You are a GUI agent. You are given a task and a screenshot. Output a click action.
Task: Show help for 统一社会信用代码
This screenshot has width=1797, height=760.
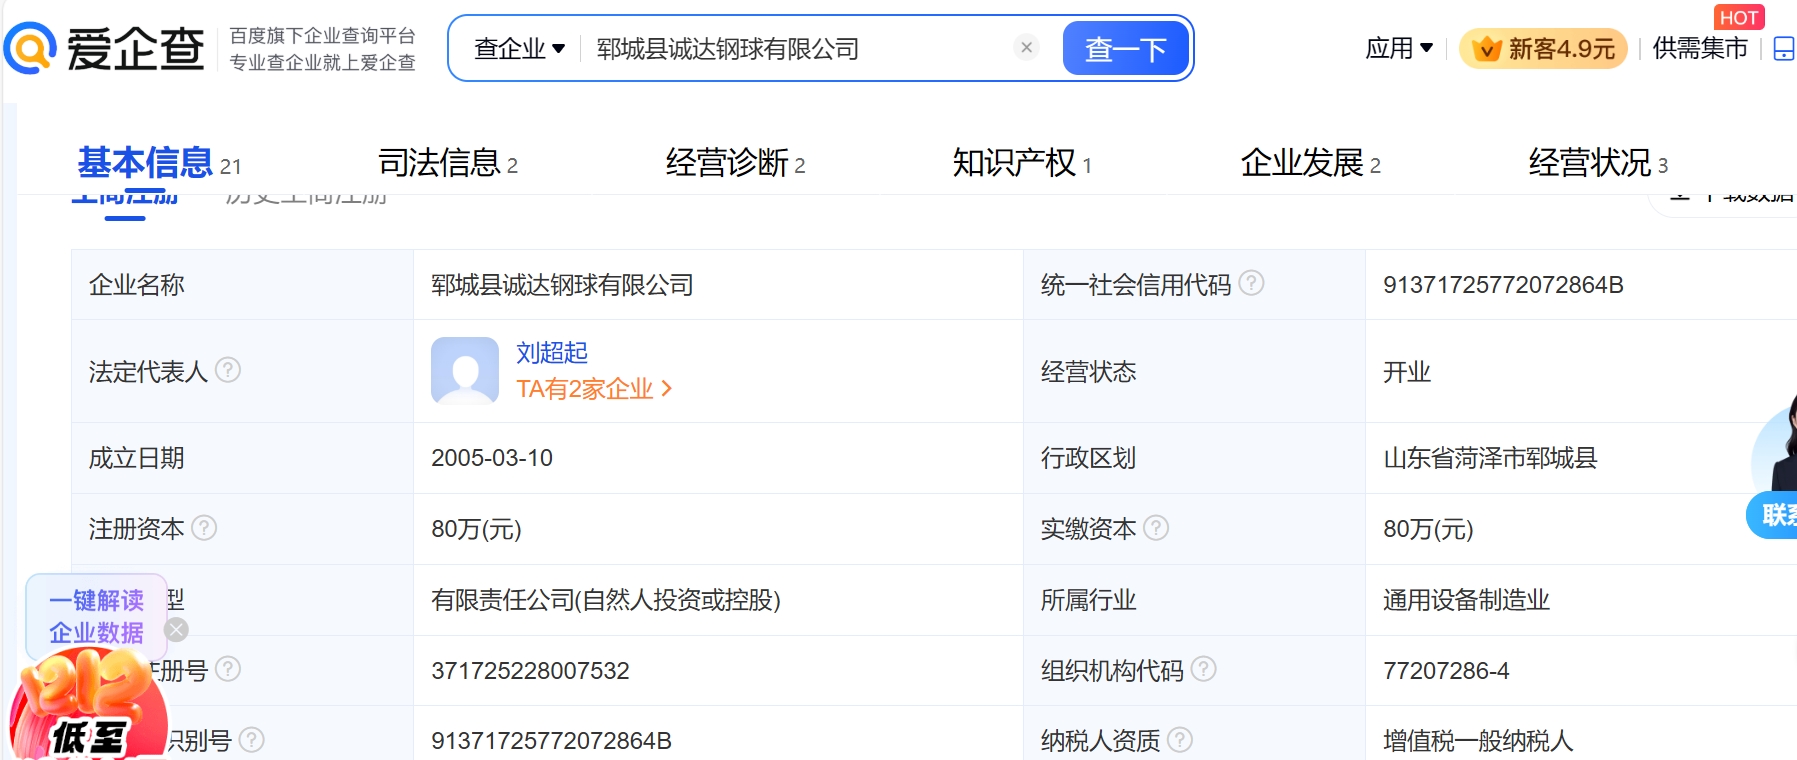coord(1252,283)
